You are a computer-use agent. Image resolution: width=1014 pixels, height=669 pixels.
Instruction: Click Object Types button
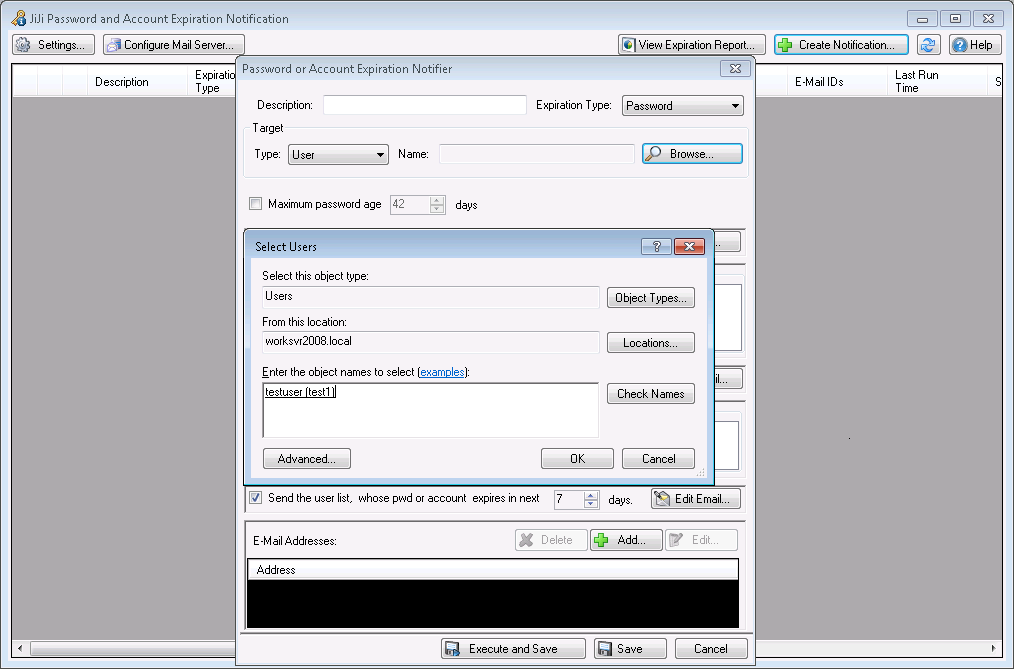651,298
